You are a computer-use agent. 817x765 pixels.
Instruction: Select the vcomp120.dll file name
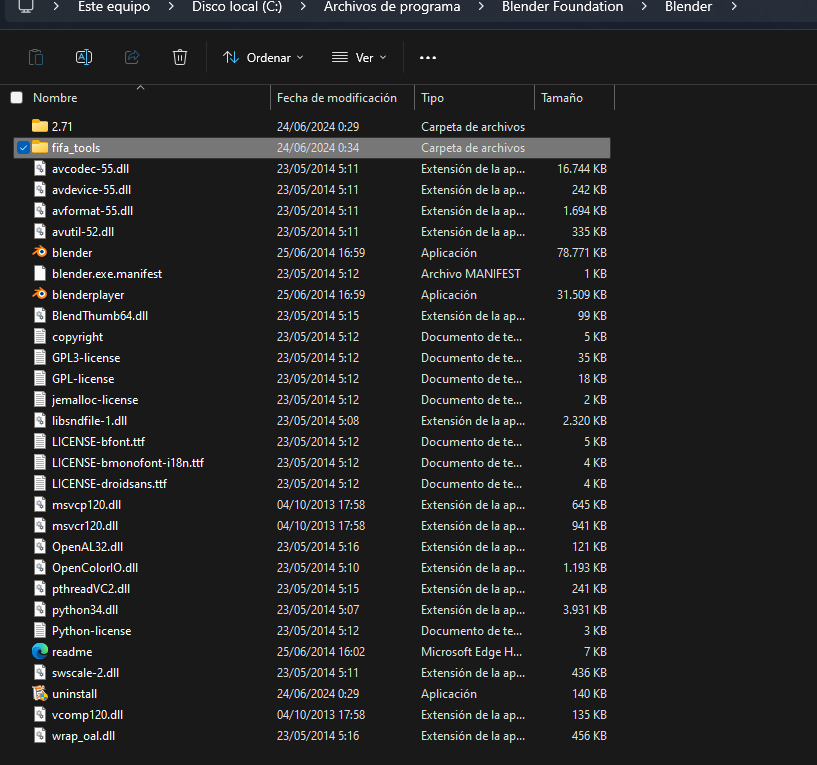(x=88, y=714)
